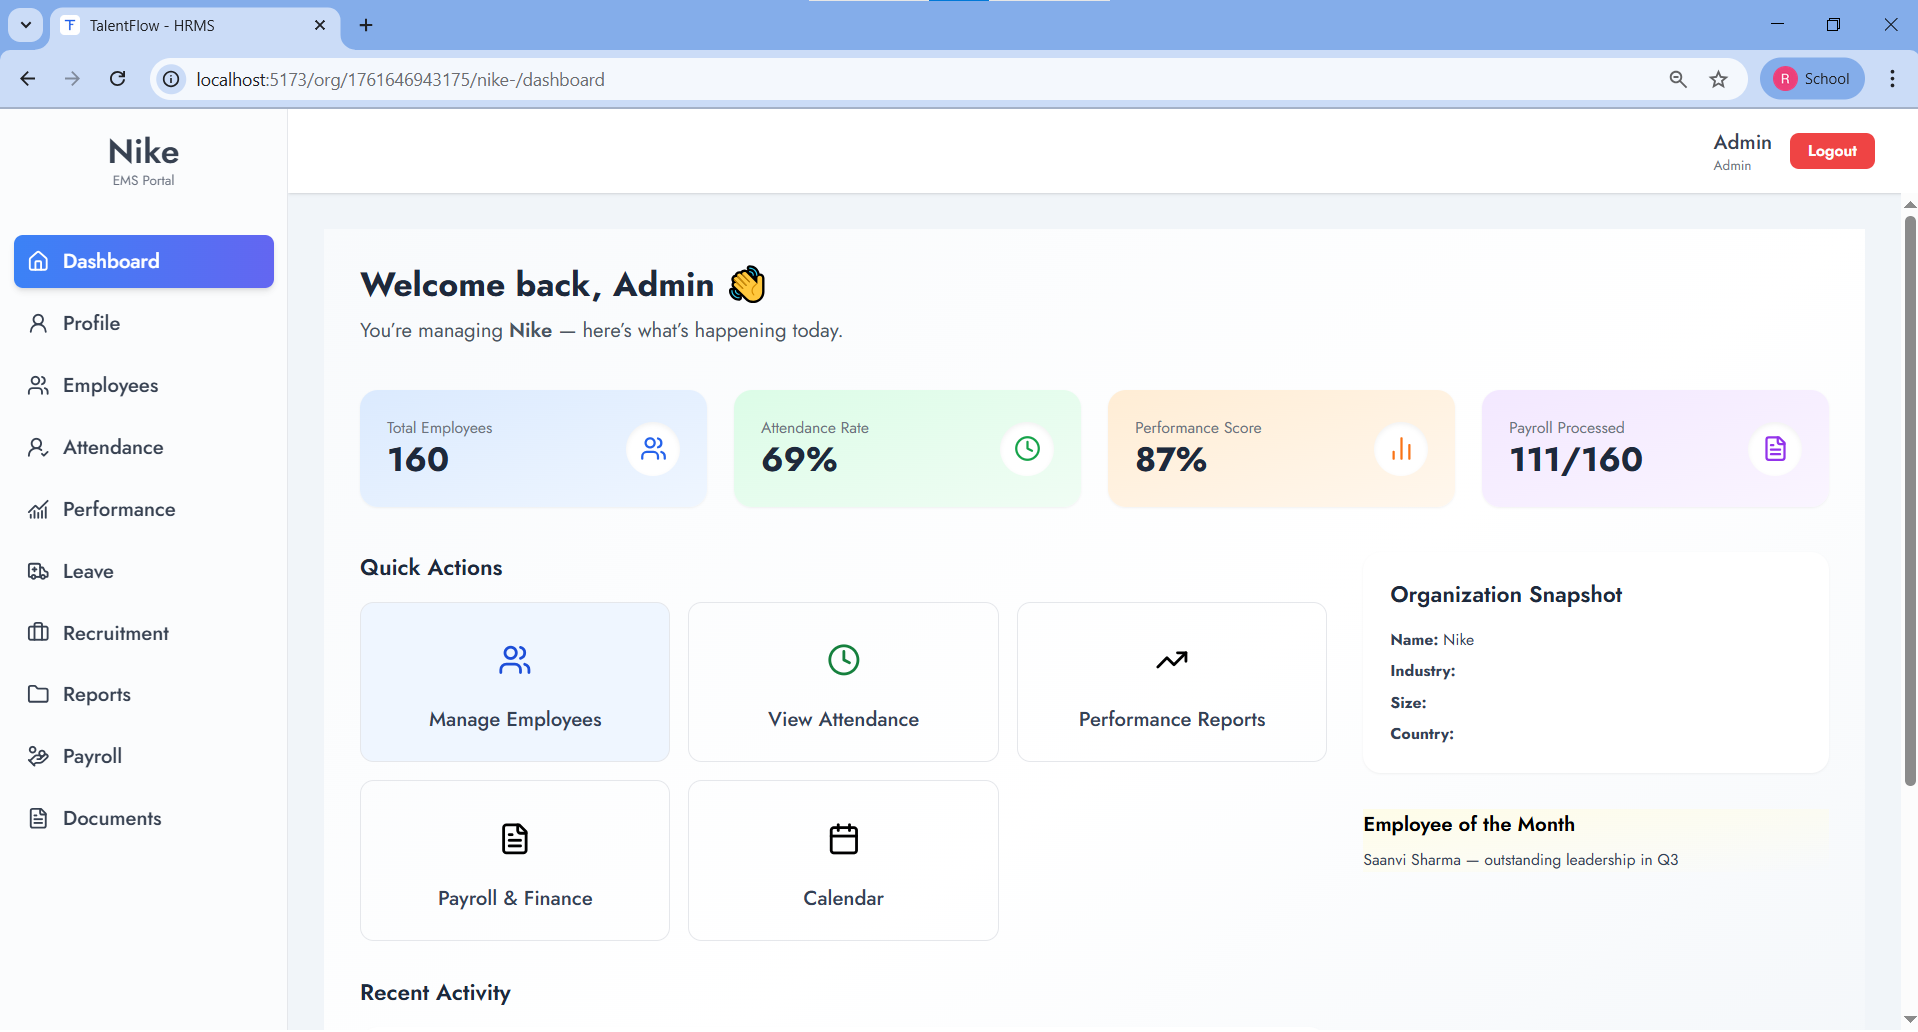This screenshot has width=1918, height=1032.
Task: Click the Reports folder icon in sidebar
Action: coord(38,694)
